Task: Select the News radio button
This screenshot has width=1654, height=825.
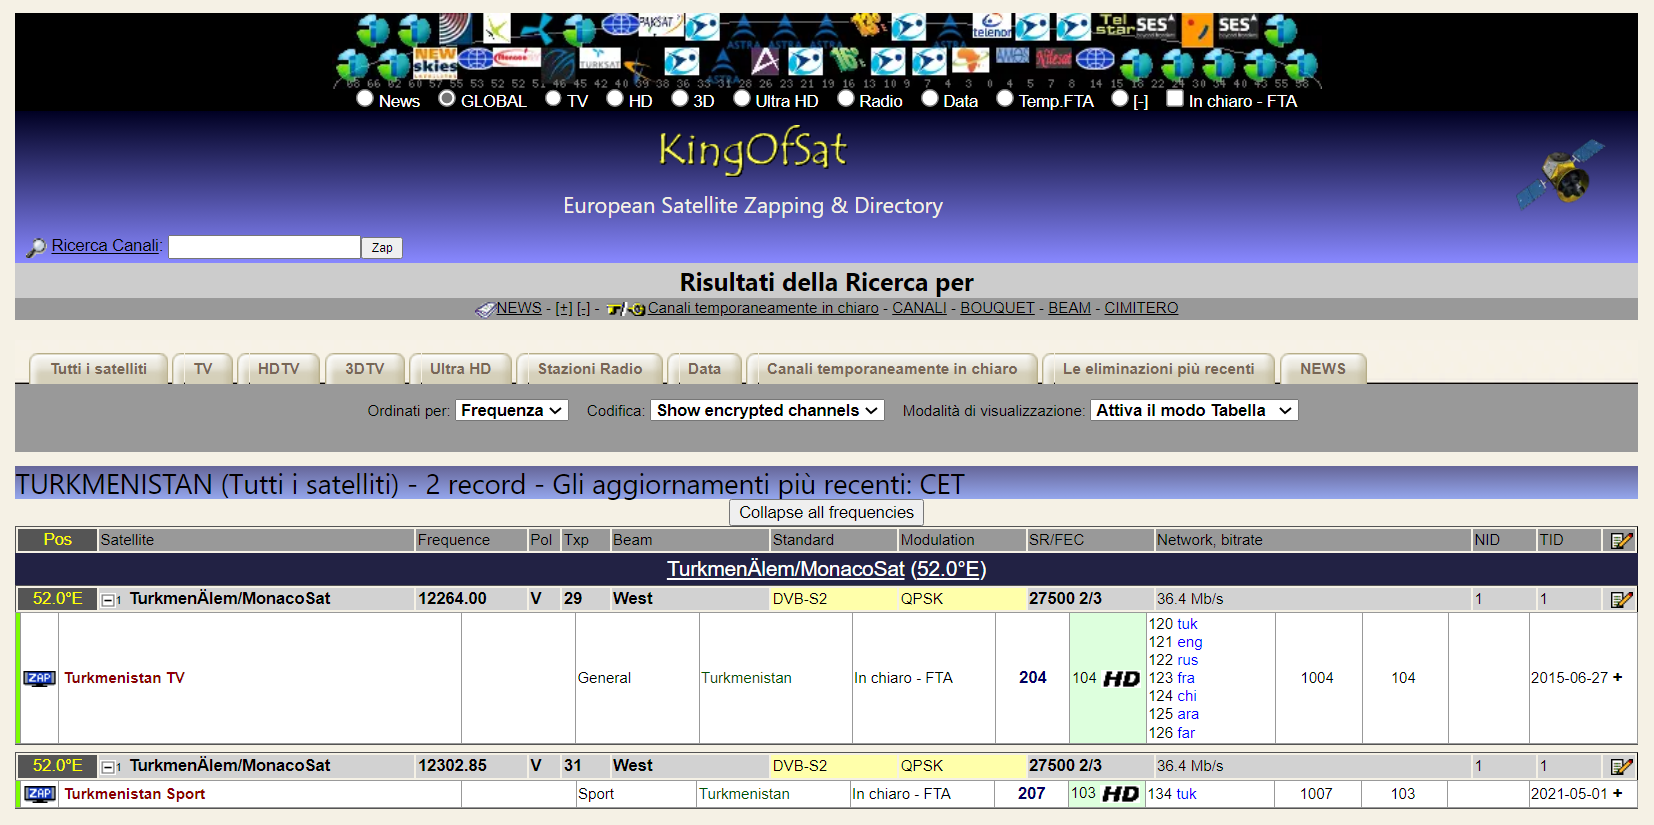Action: pos(365,99)
